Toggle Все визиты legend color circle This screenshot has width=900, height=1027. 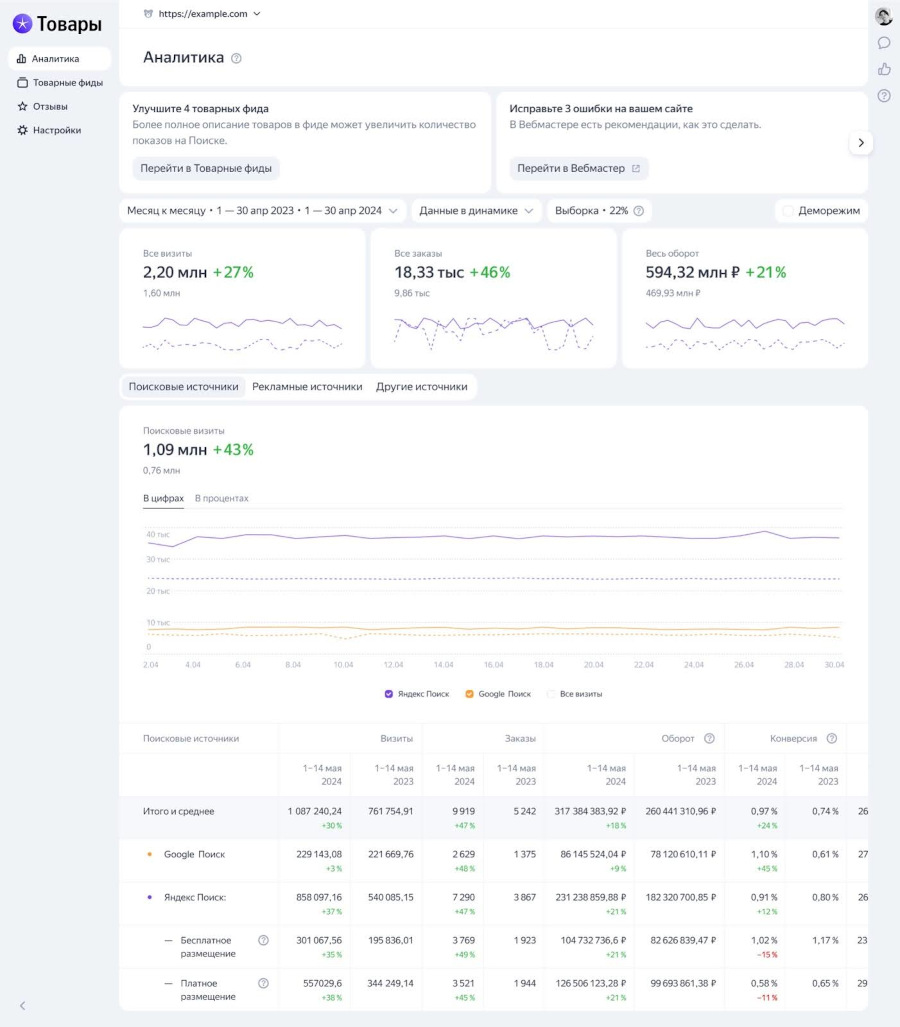tap(550, 693)
